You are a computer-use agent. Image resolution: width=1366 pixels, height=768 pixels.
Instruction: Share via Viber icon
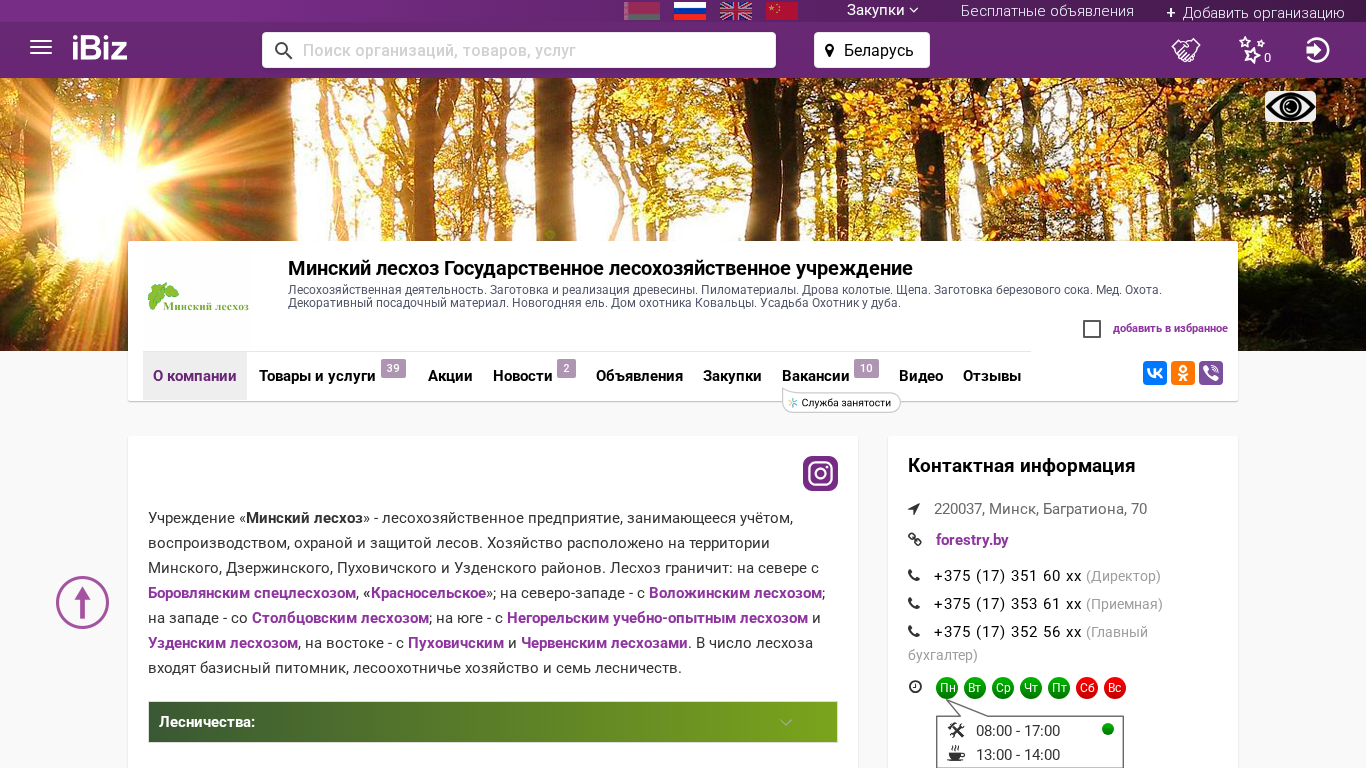coord(1211,373)
